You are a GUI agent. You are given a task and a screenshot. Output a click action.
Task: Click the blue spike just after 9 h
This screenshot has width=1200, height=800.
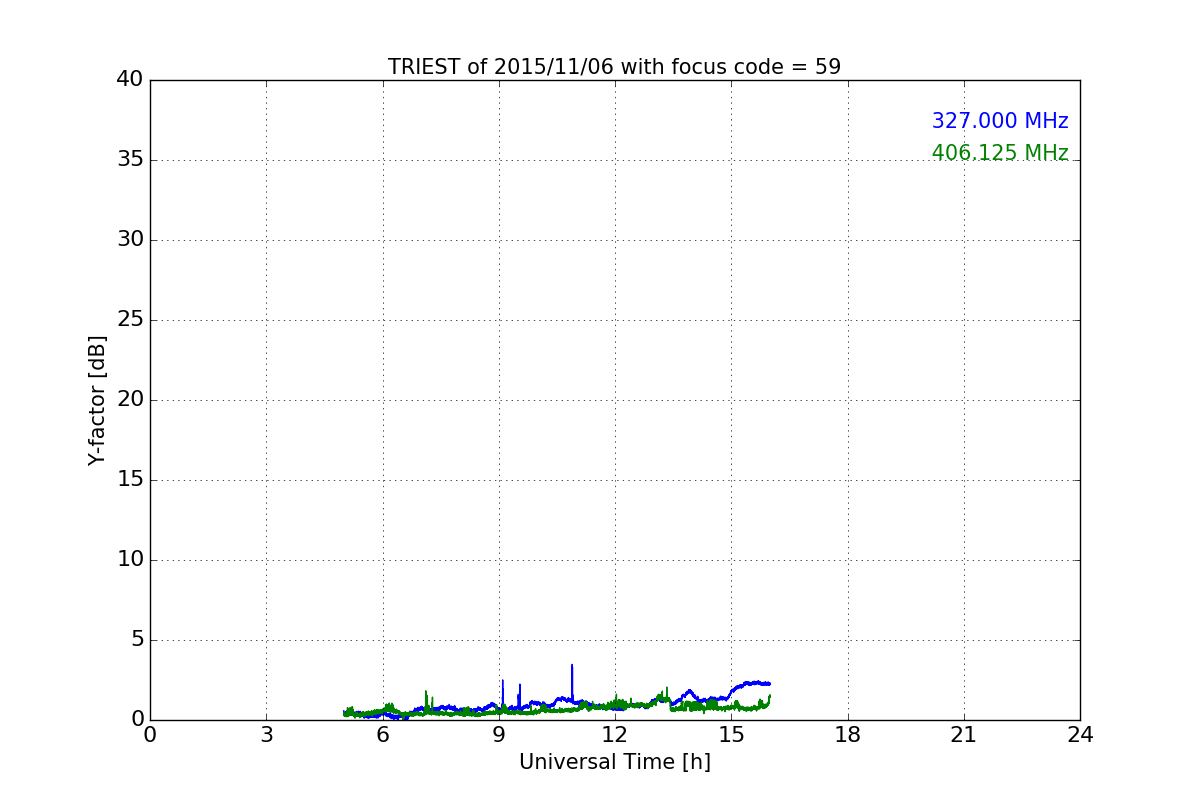(x=502, y=694)
